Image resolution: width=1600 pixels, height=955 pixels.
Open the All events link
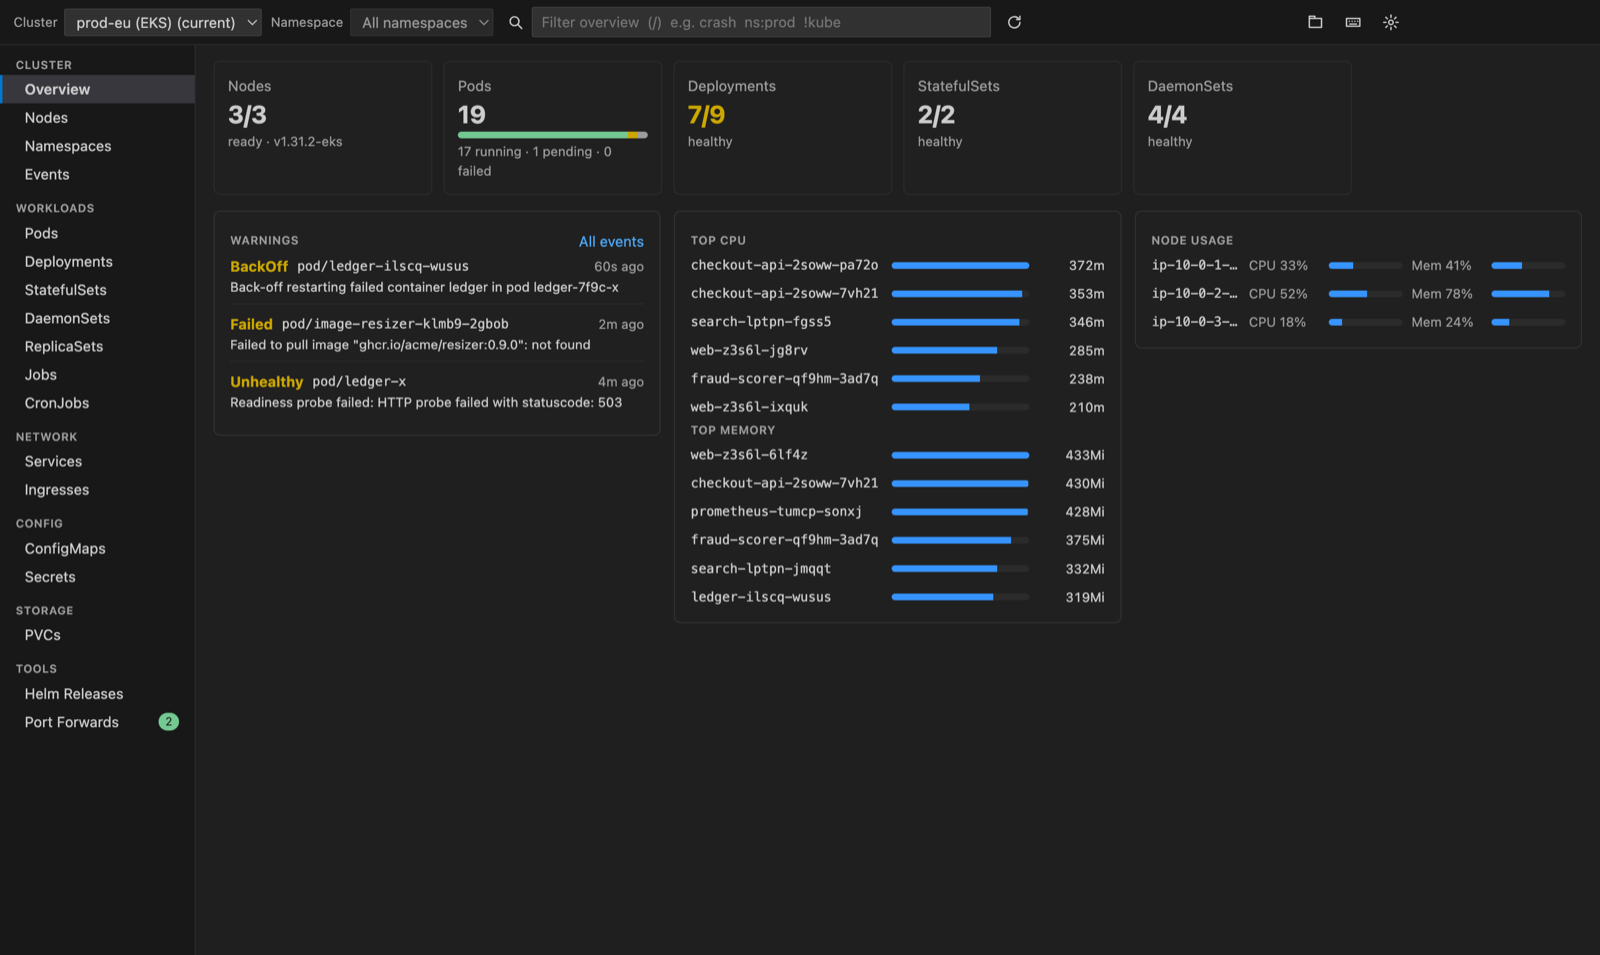[x=611, y=242]
